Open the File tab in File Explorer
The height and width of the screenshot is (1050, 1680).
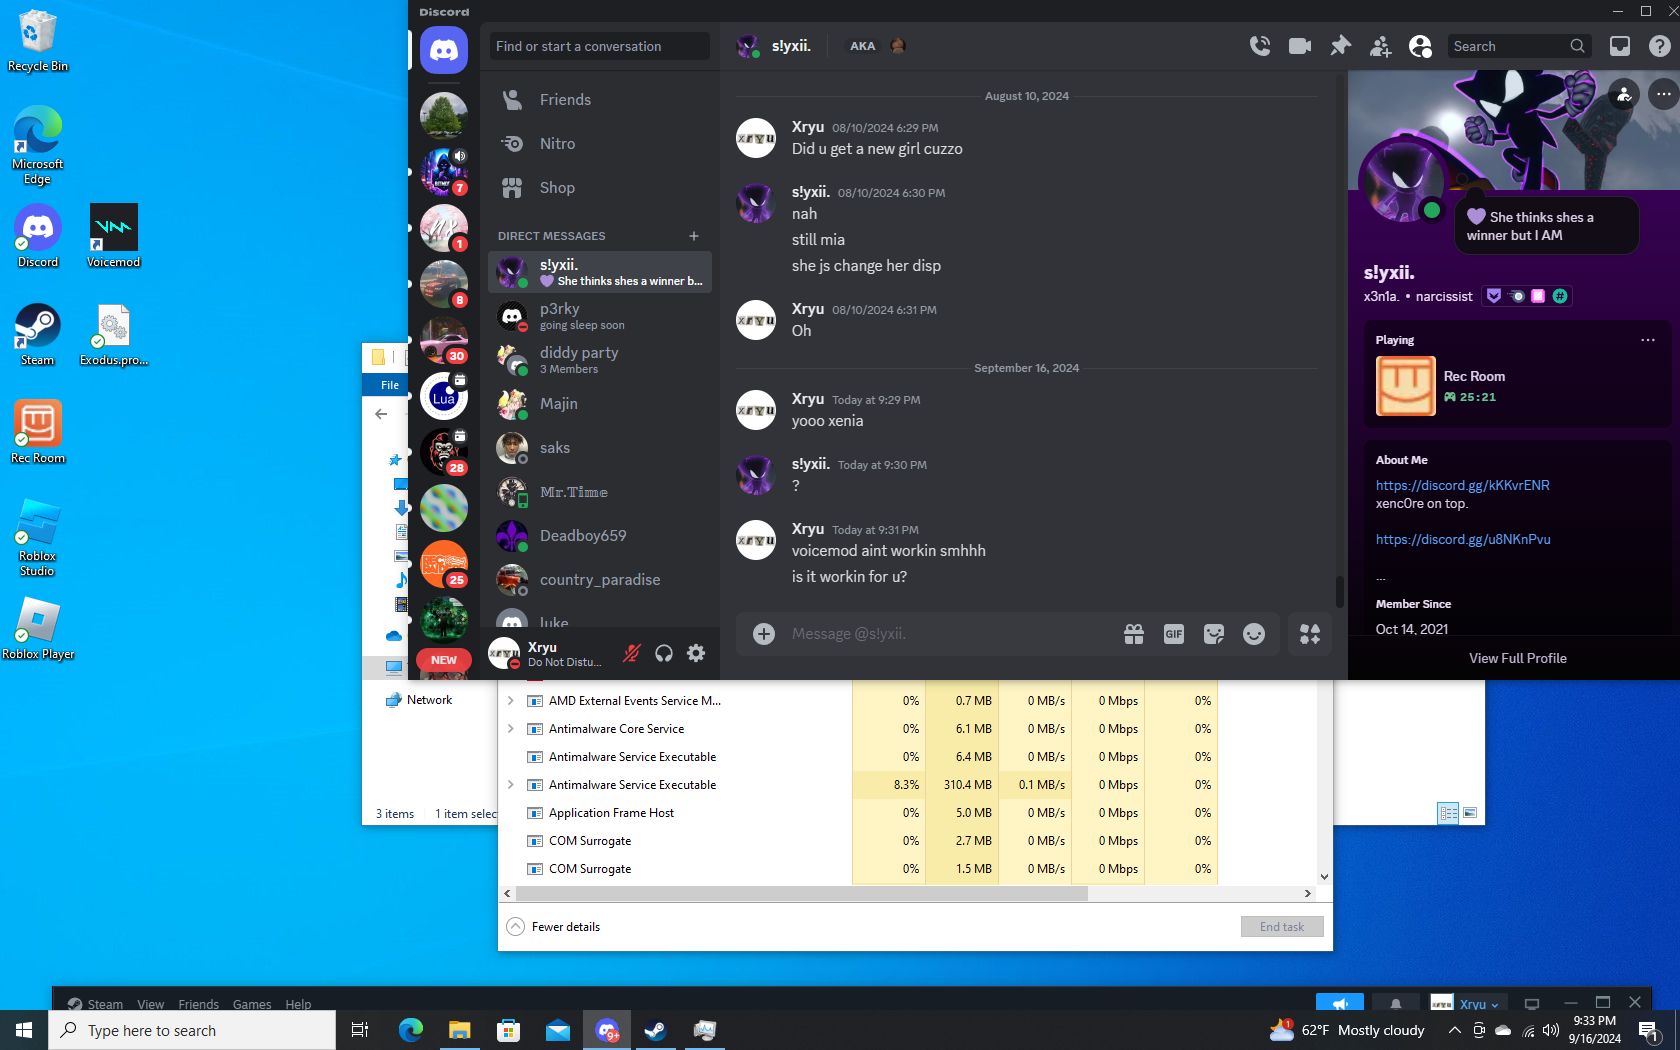(x=390, y=385)
